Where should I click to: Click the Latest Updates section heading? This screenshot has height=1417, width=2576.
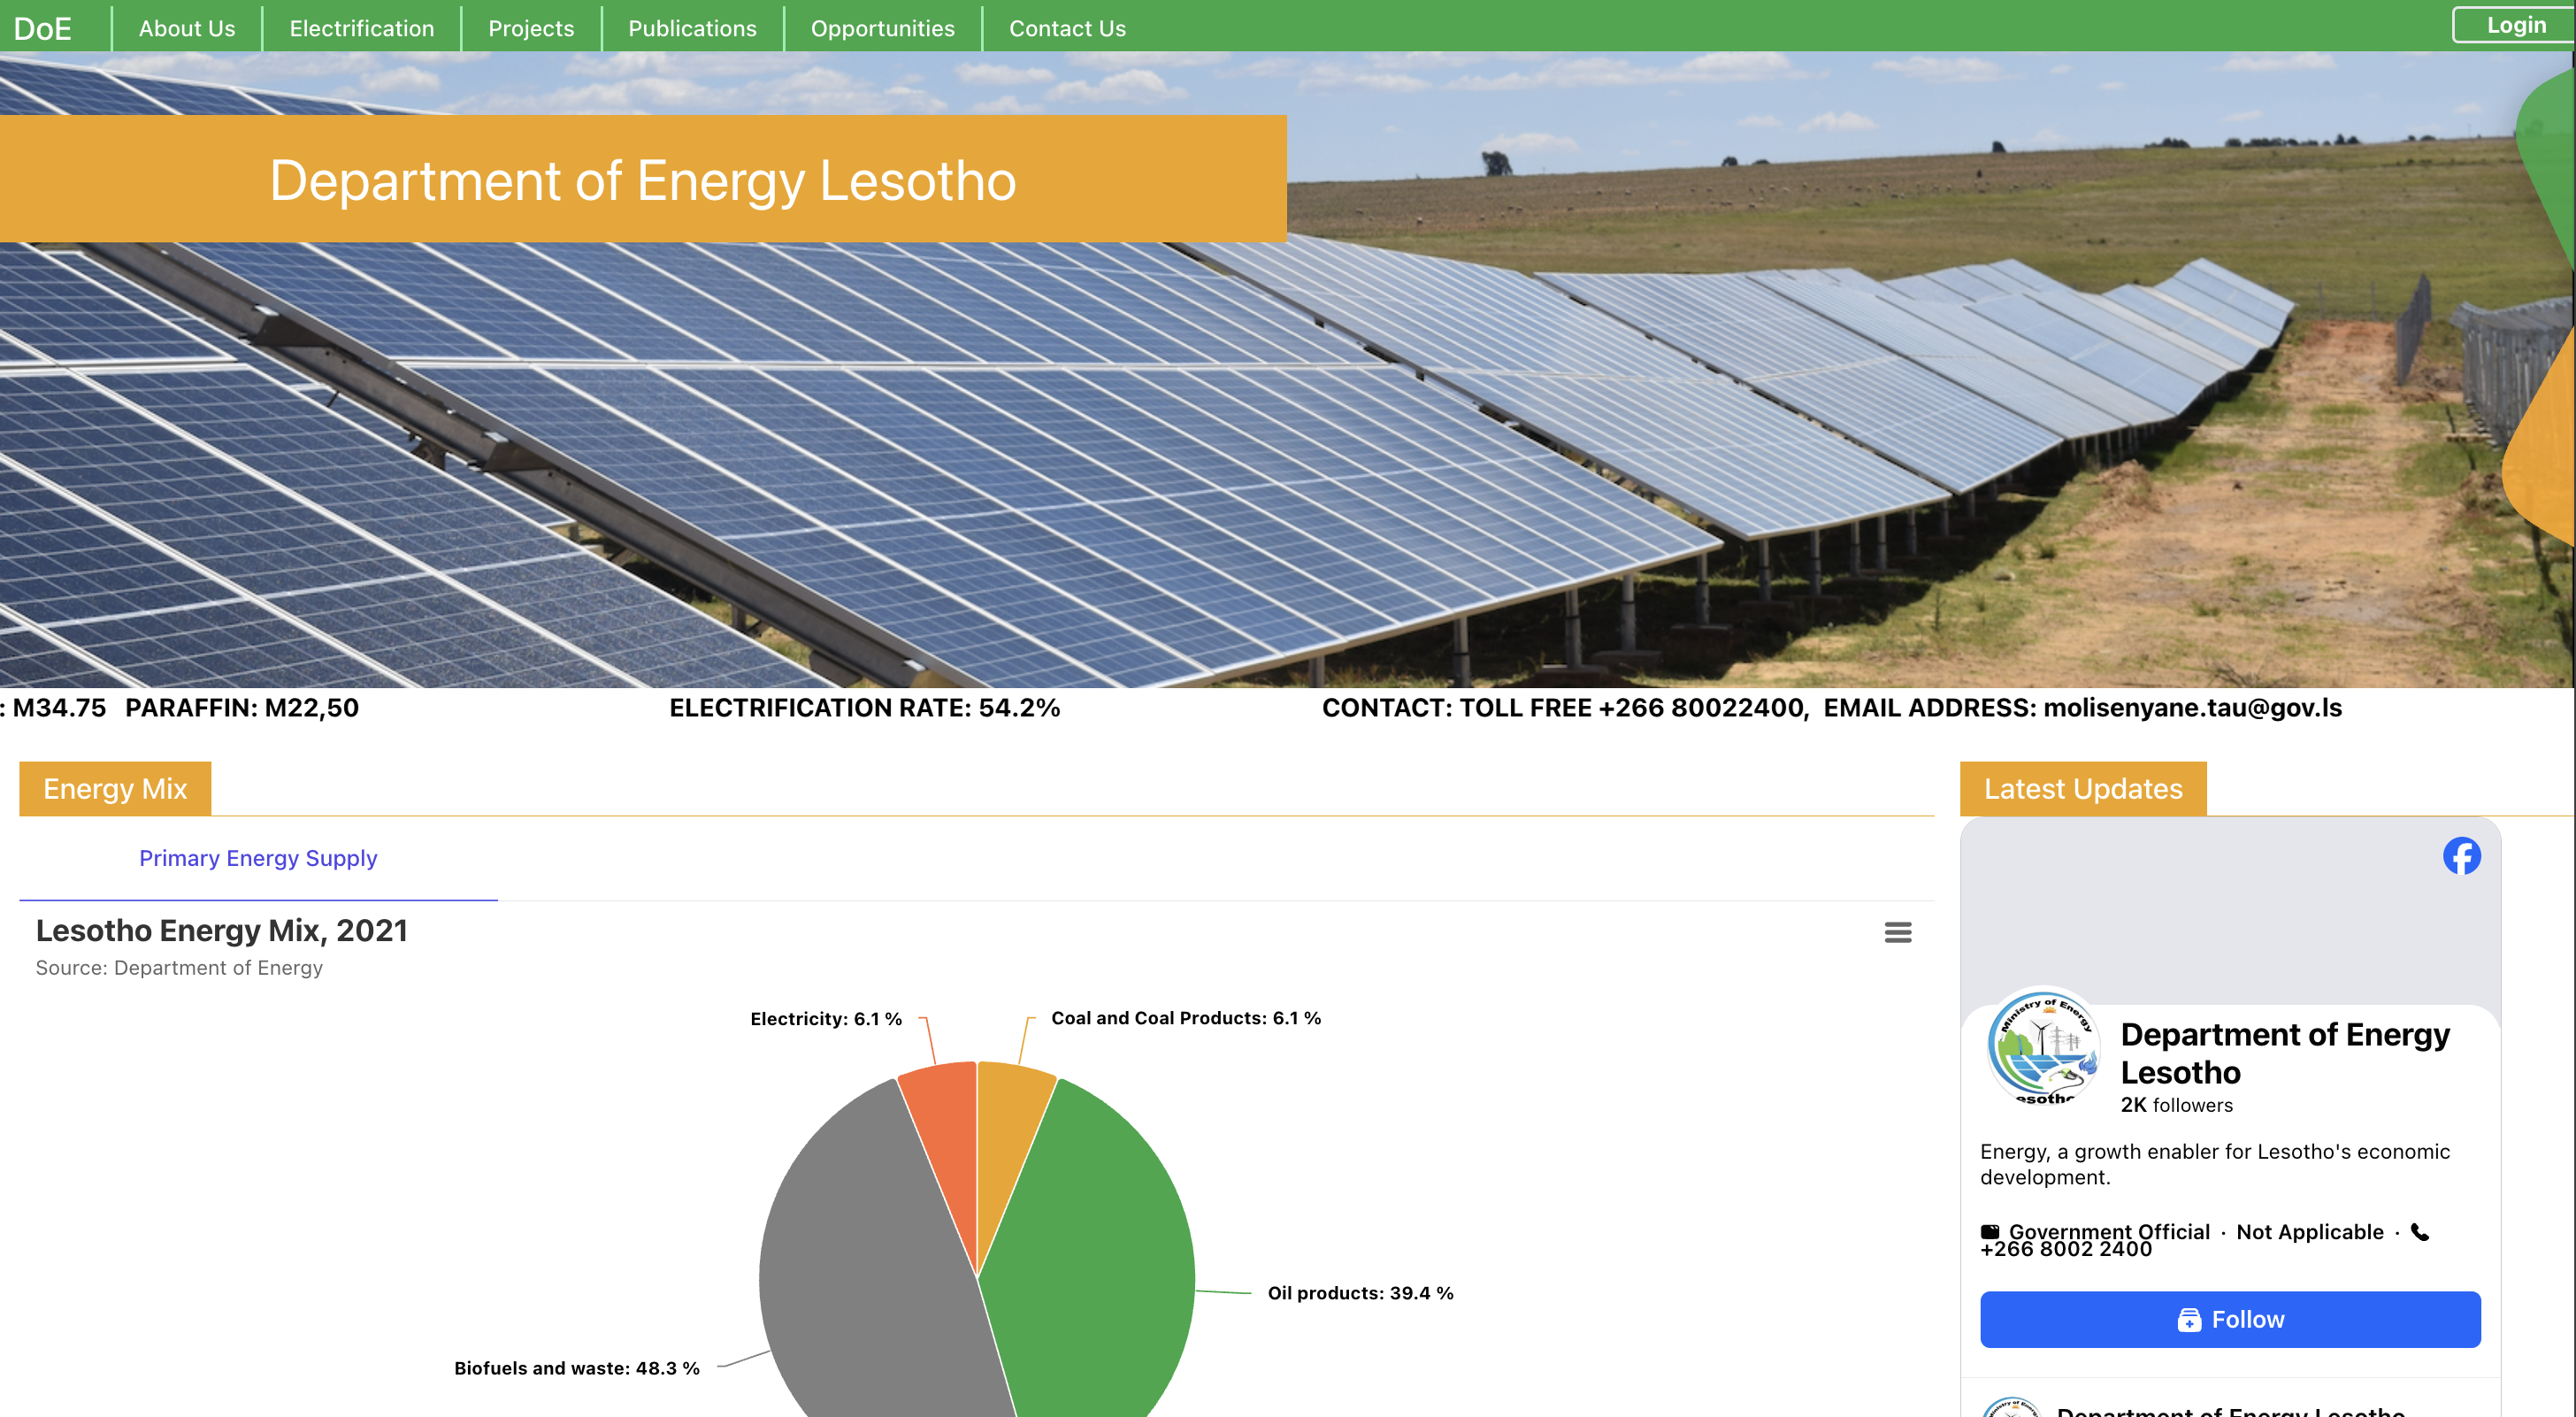click(x=2083, y=789)
